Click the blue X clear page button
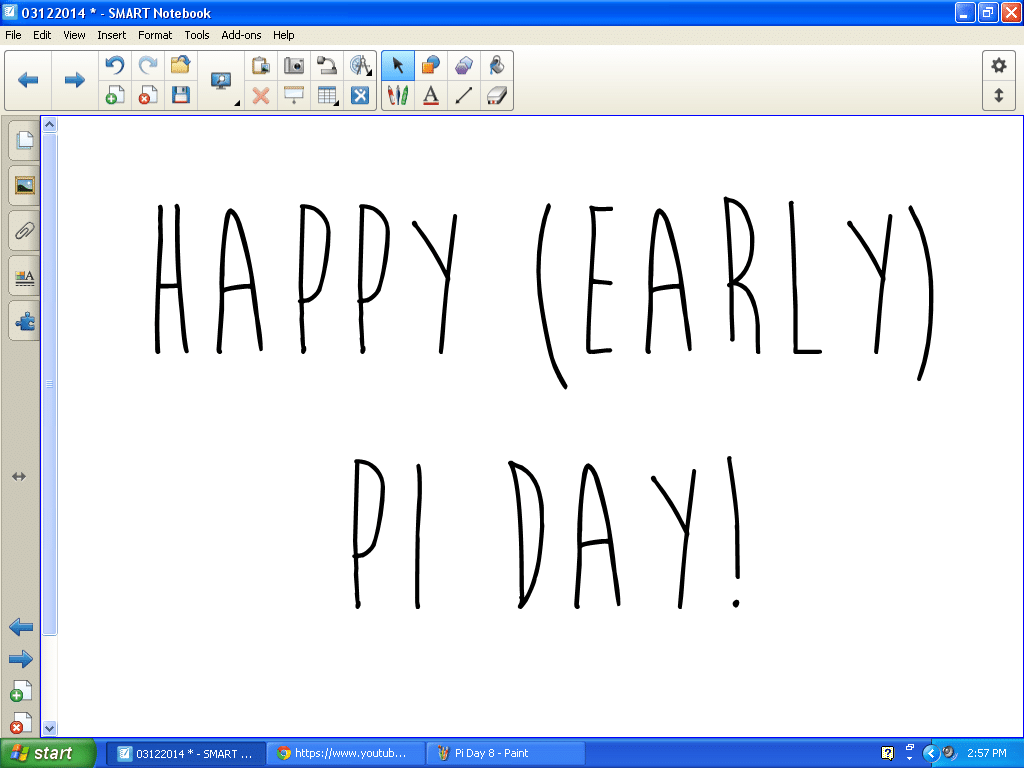1024x768 pixels. point(360,95)
